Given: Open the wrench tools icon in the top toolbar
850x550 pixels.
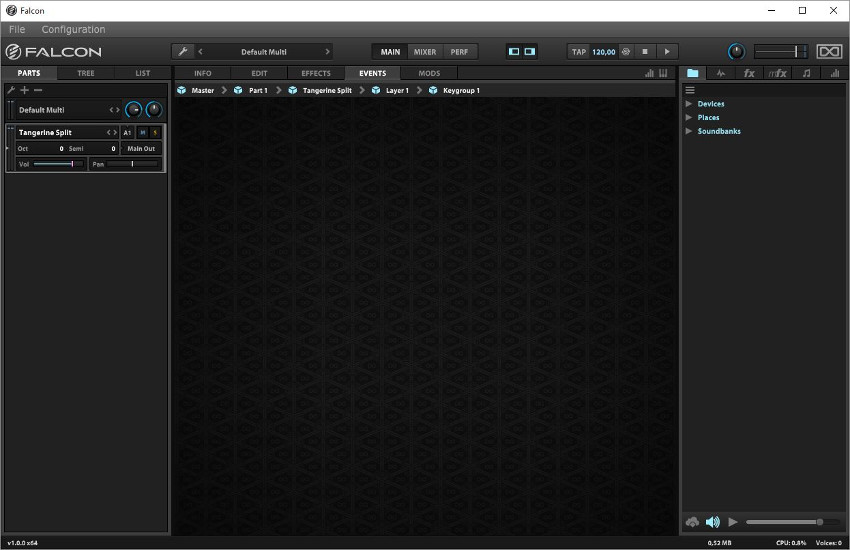Looking at the screenshot, I should point(183,51).
